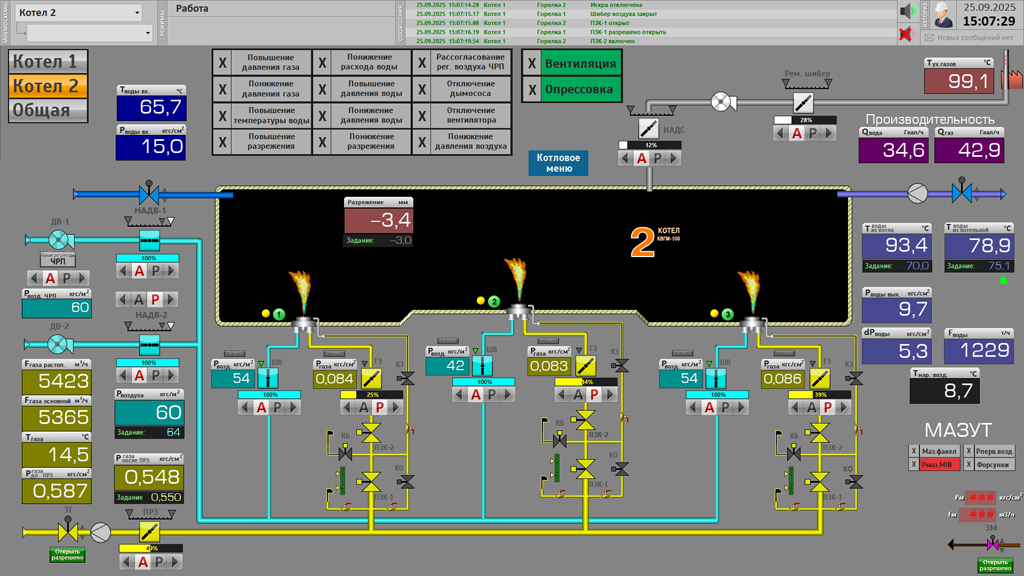Select the PZK-2 valve on burner 1
The height and width of the screenshot is (576, 1024).
[371, 433]
